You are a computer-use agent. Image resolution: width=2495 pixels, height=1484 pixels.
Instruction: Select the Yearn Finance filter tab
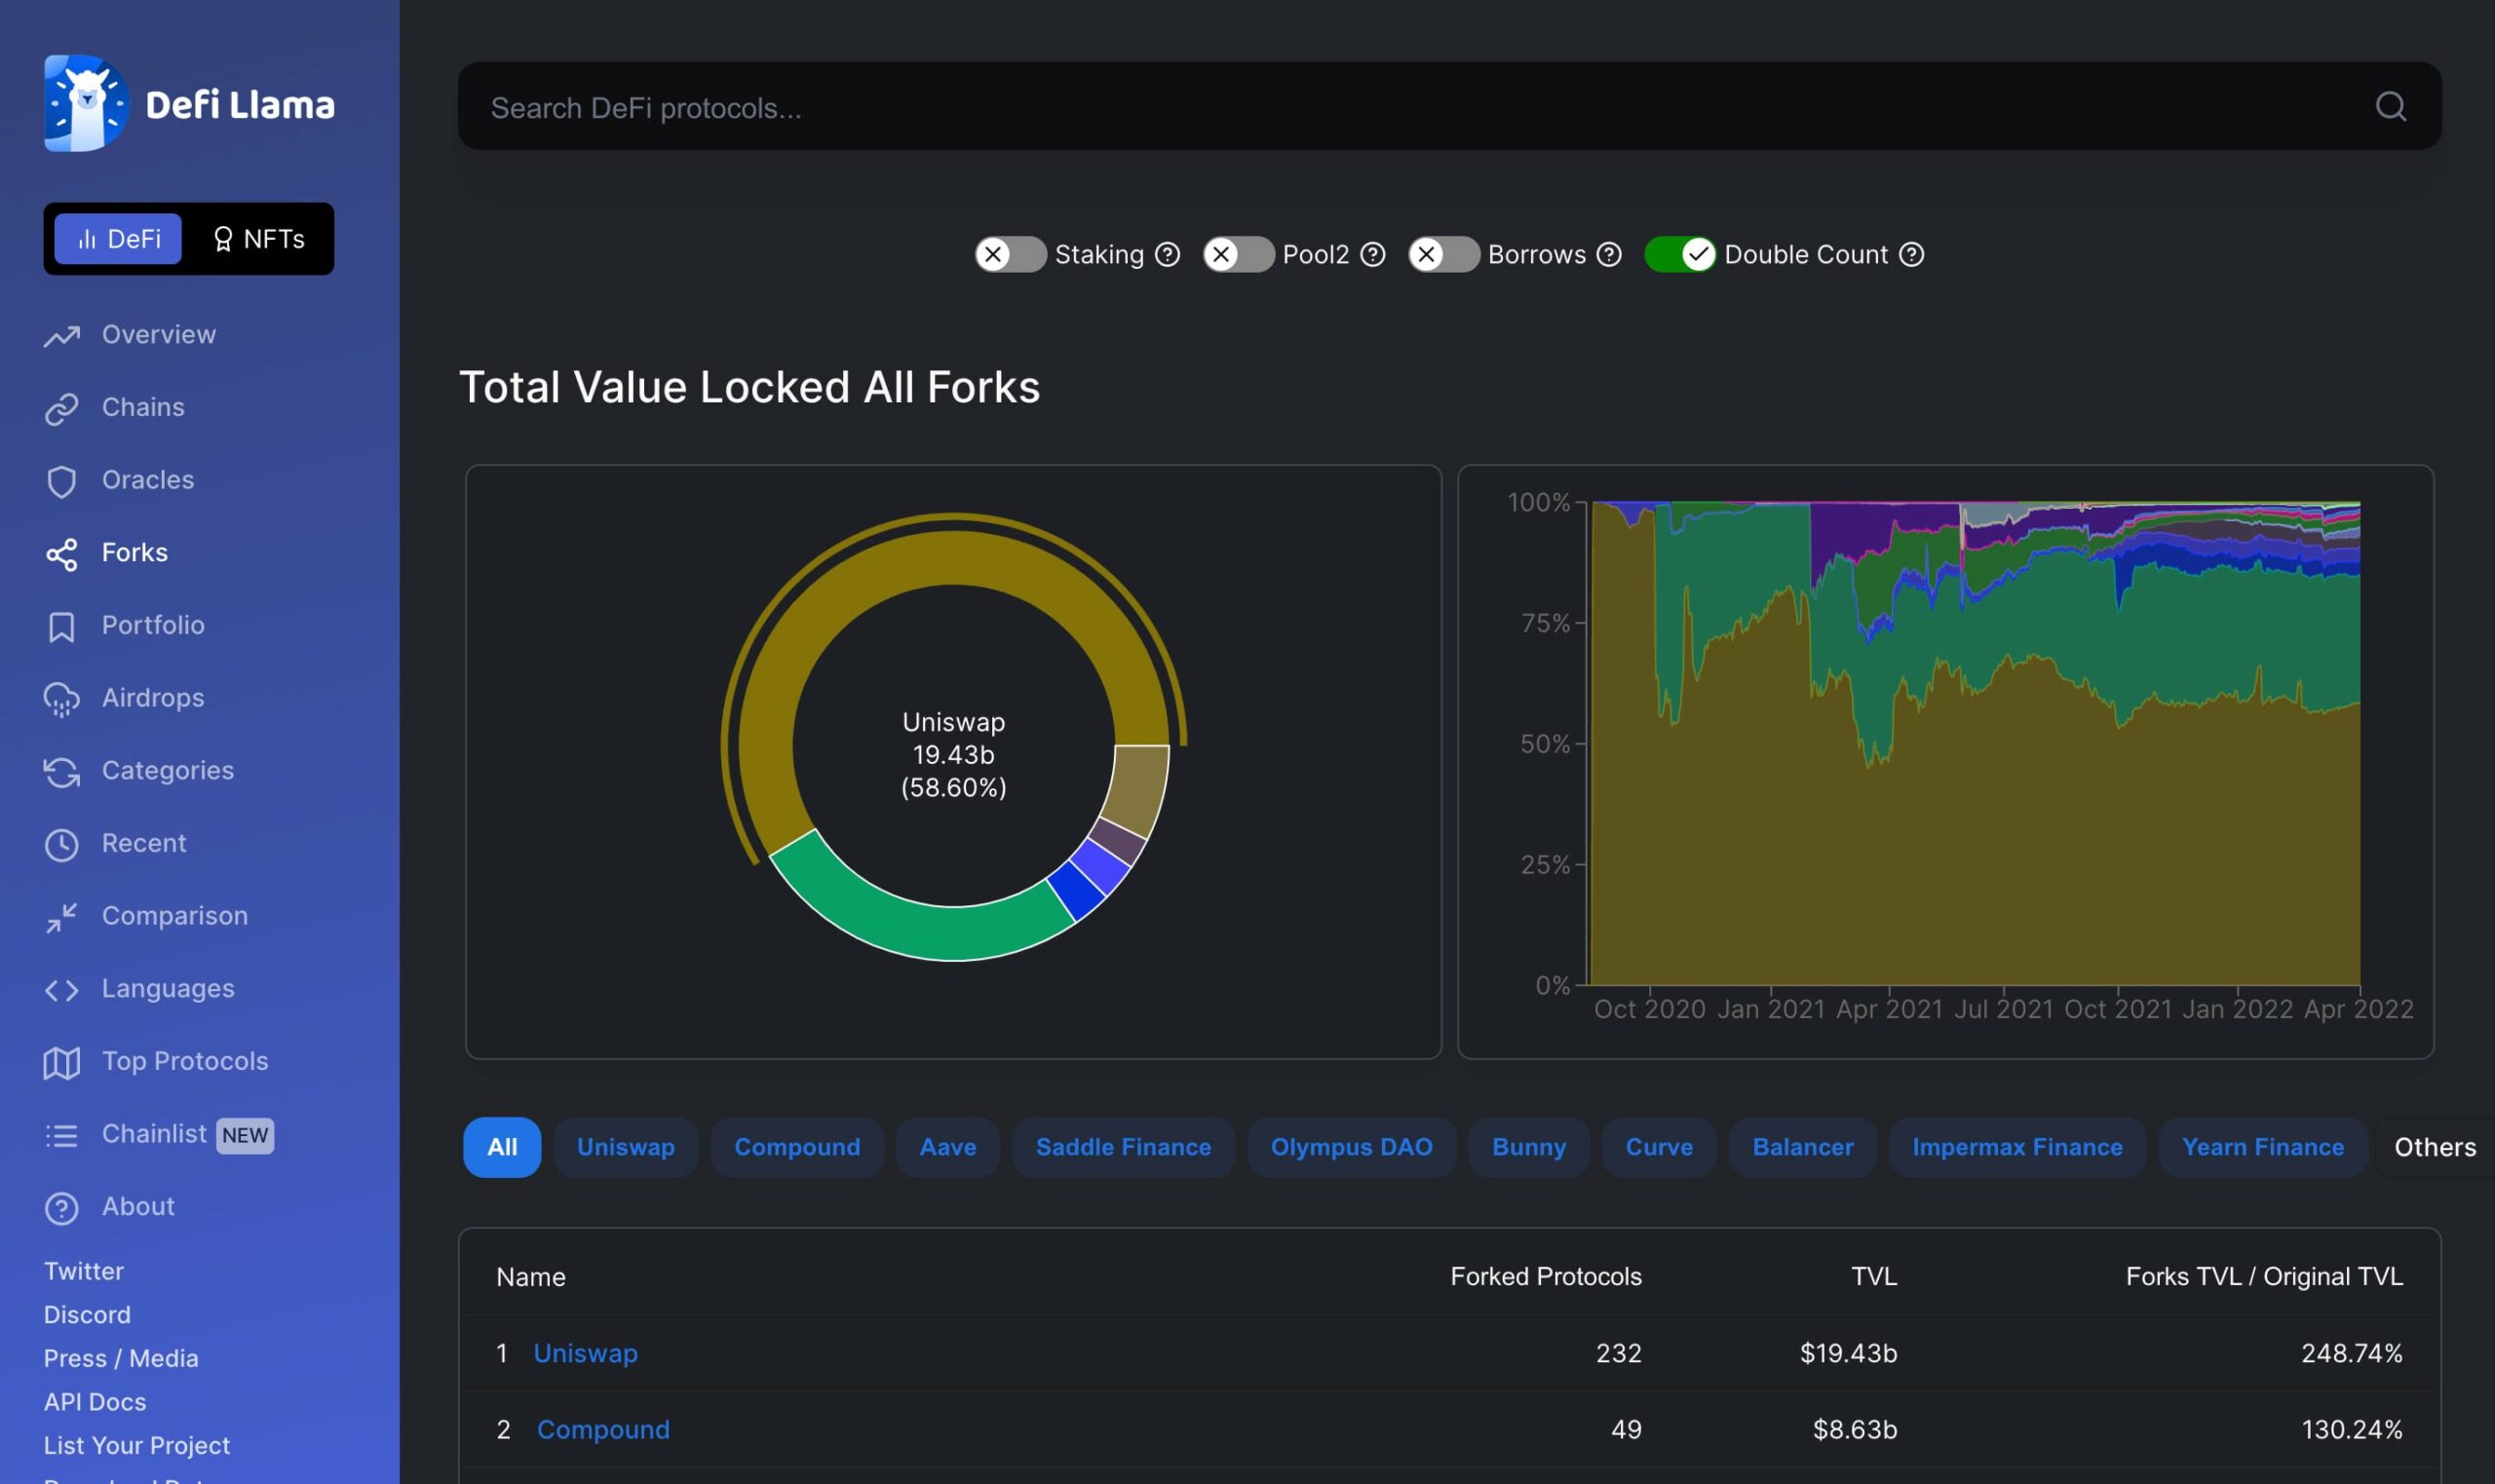[x=2262, y=1147]
